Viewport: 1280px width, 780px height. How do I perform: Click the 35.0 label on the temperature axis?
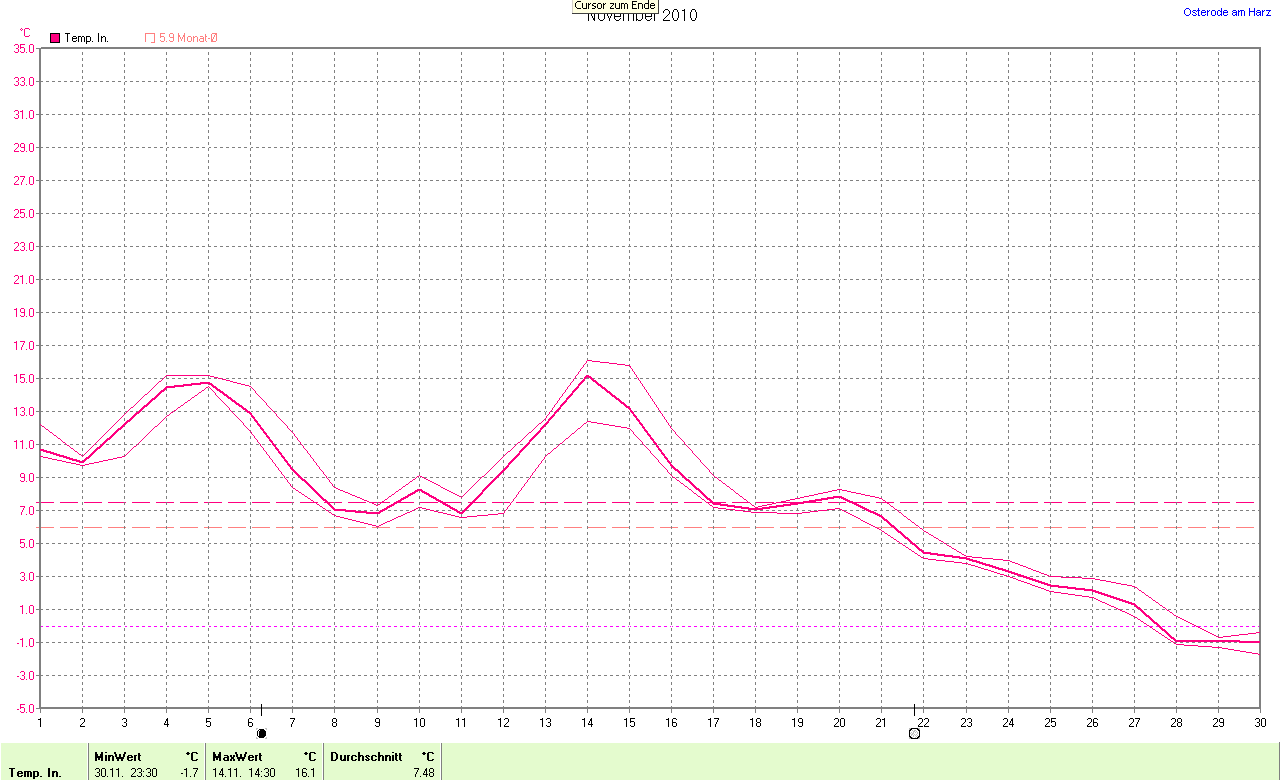[22, 48]
